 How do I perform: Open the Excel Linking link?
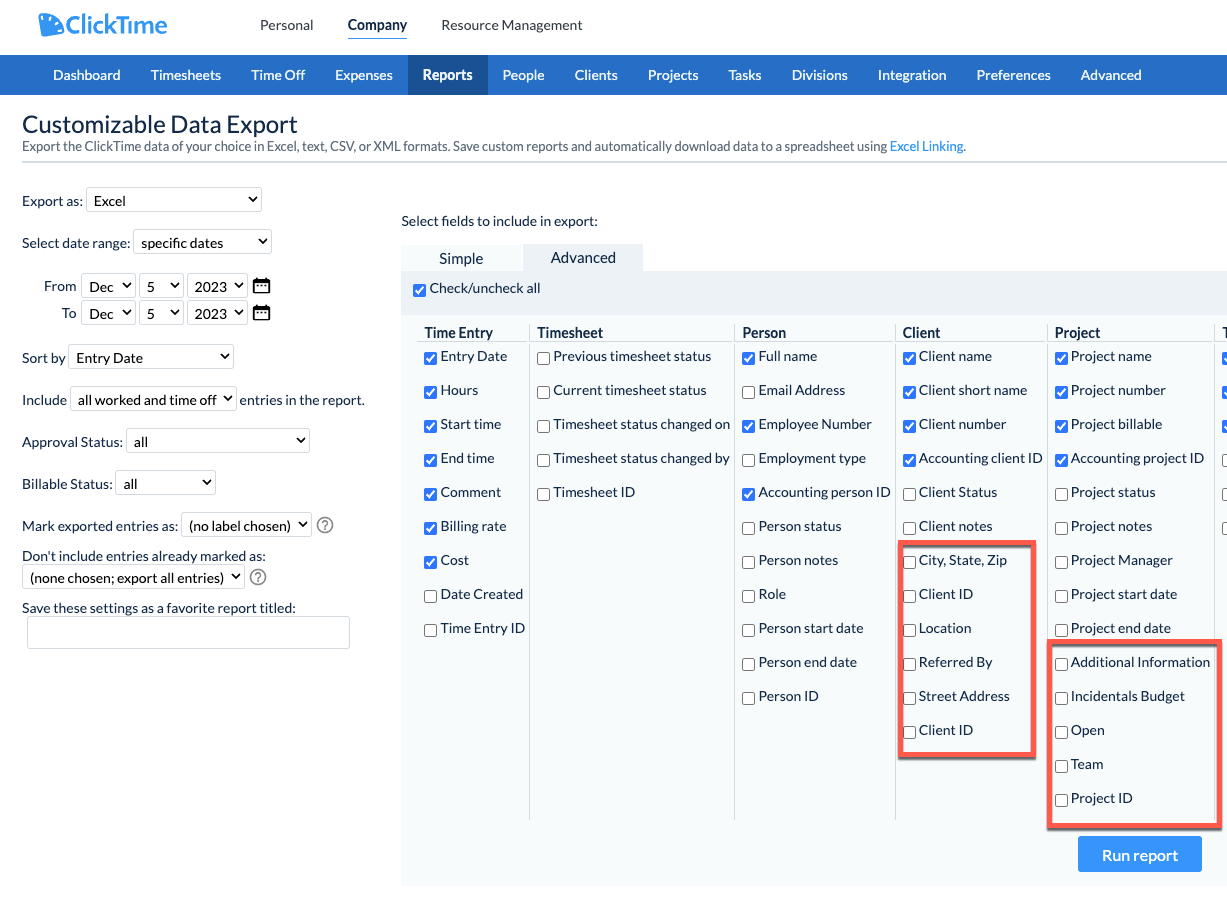(x=926, y=146)
